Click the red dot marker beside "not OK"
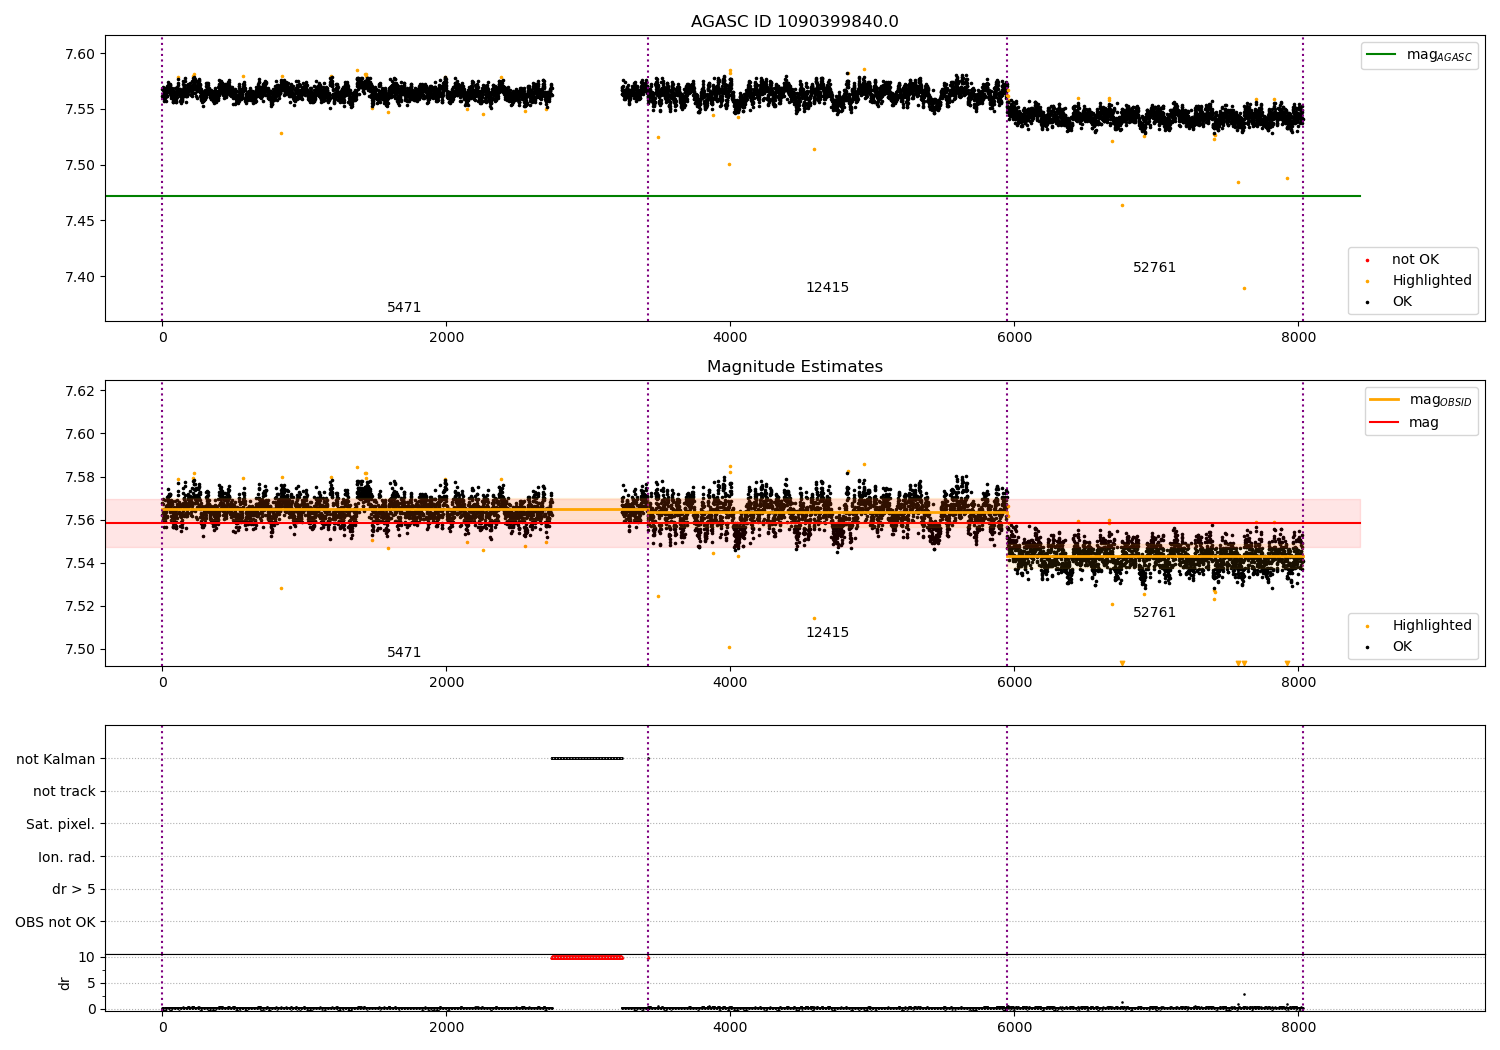 (1367, 260)
